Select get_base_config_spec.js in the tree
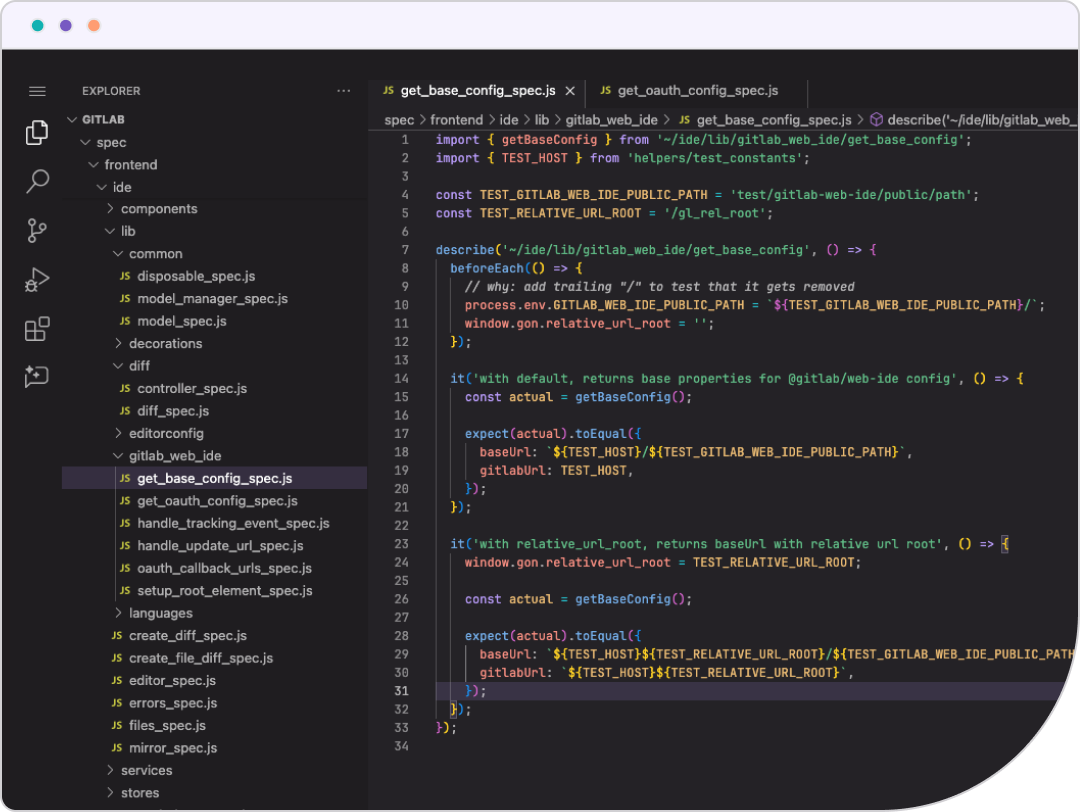1080x812 pixels. [x=214, y=479]
